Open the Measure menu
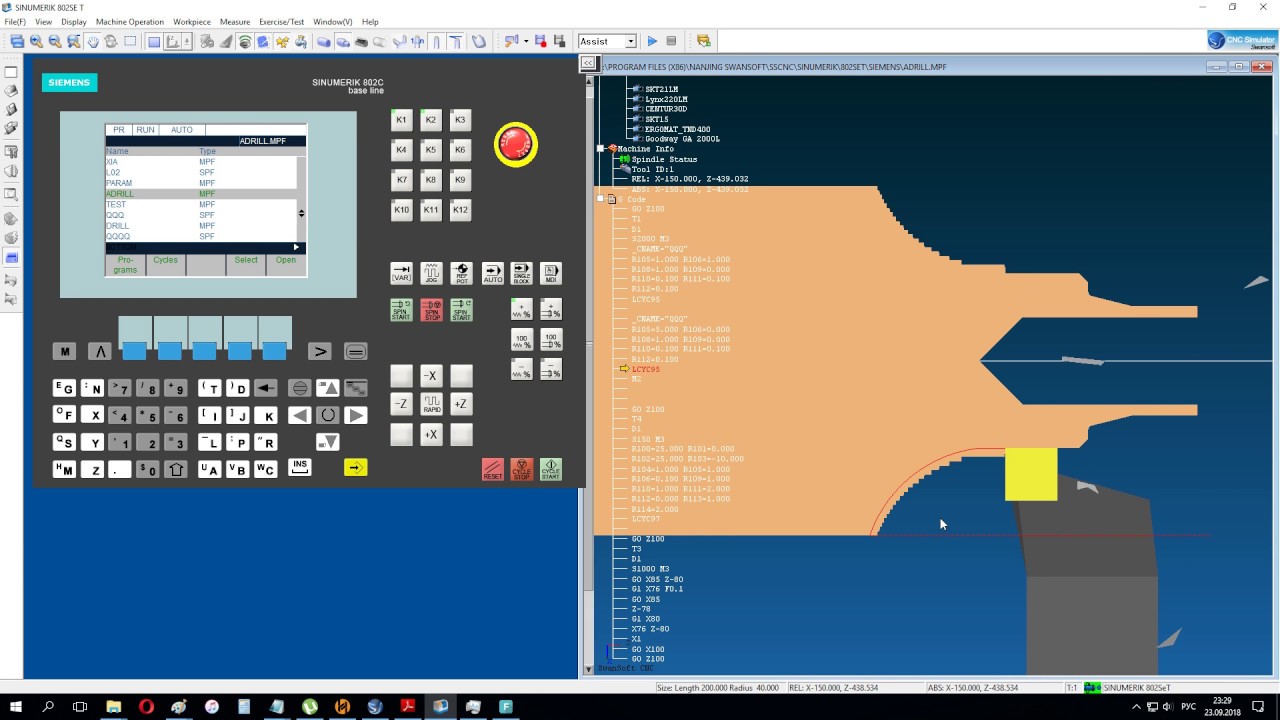 pos(235,21)
